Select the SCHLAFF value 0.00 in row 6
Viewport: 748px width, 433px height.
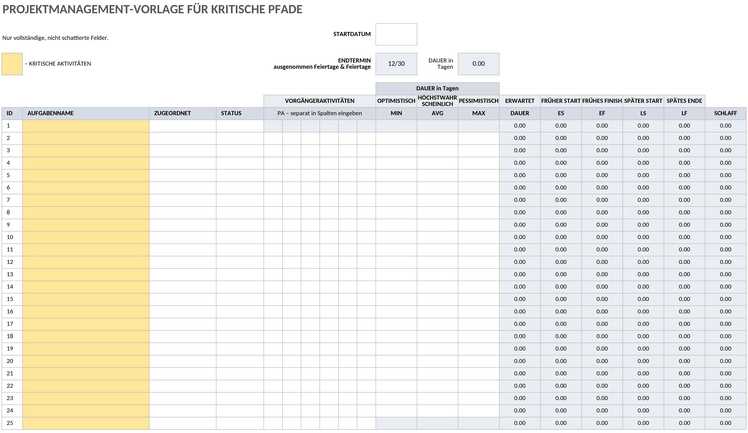click(x=726, y=188)
